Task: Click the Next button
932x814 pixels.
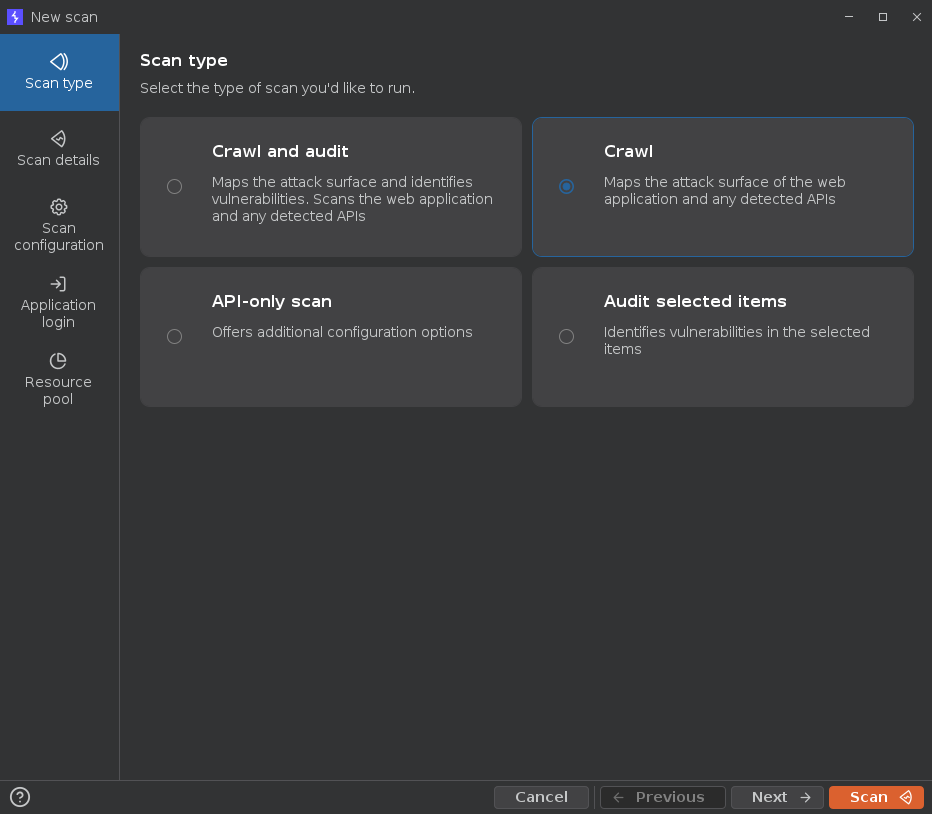Action: pos(777,797)
